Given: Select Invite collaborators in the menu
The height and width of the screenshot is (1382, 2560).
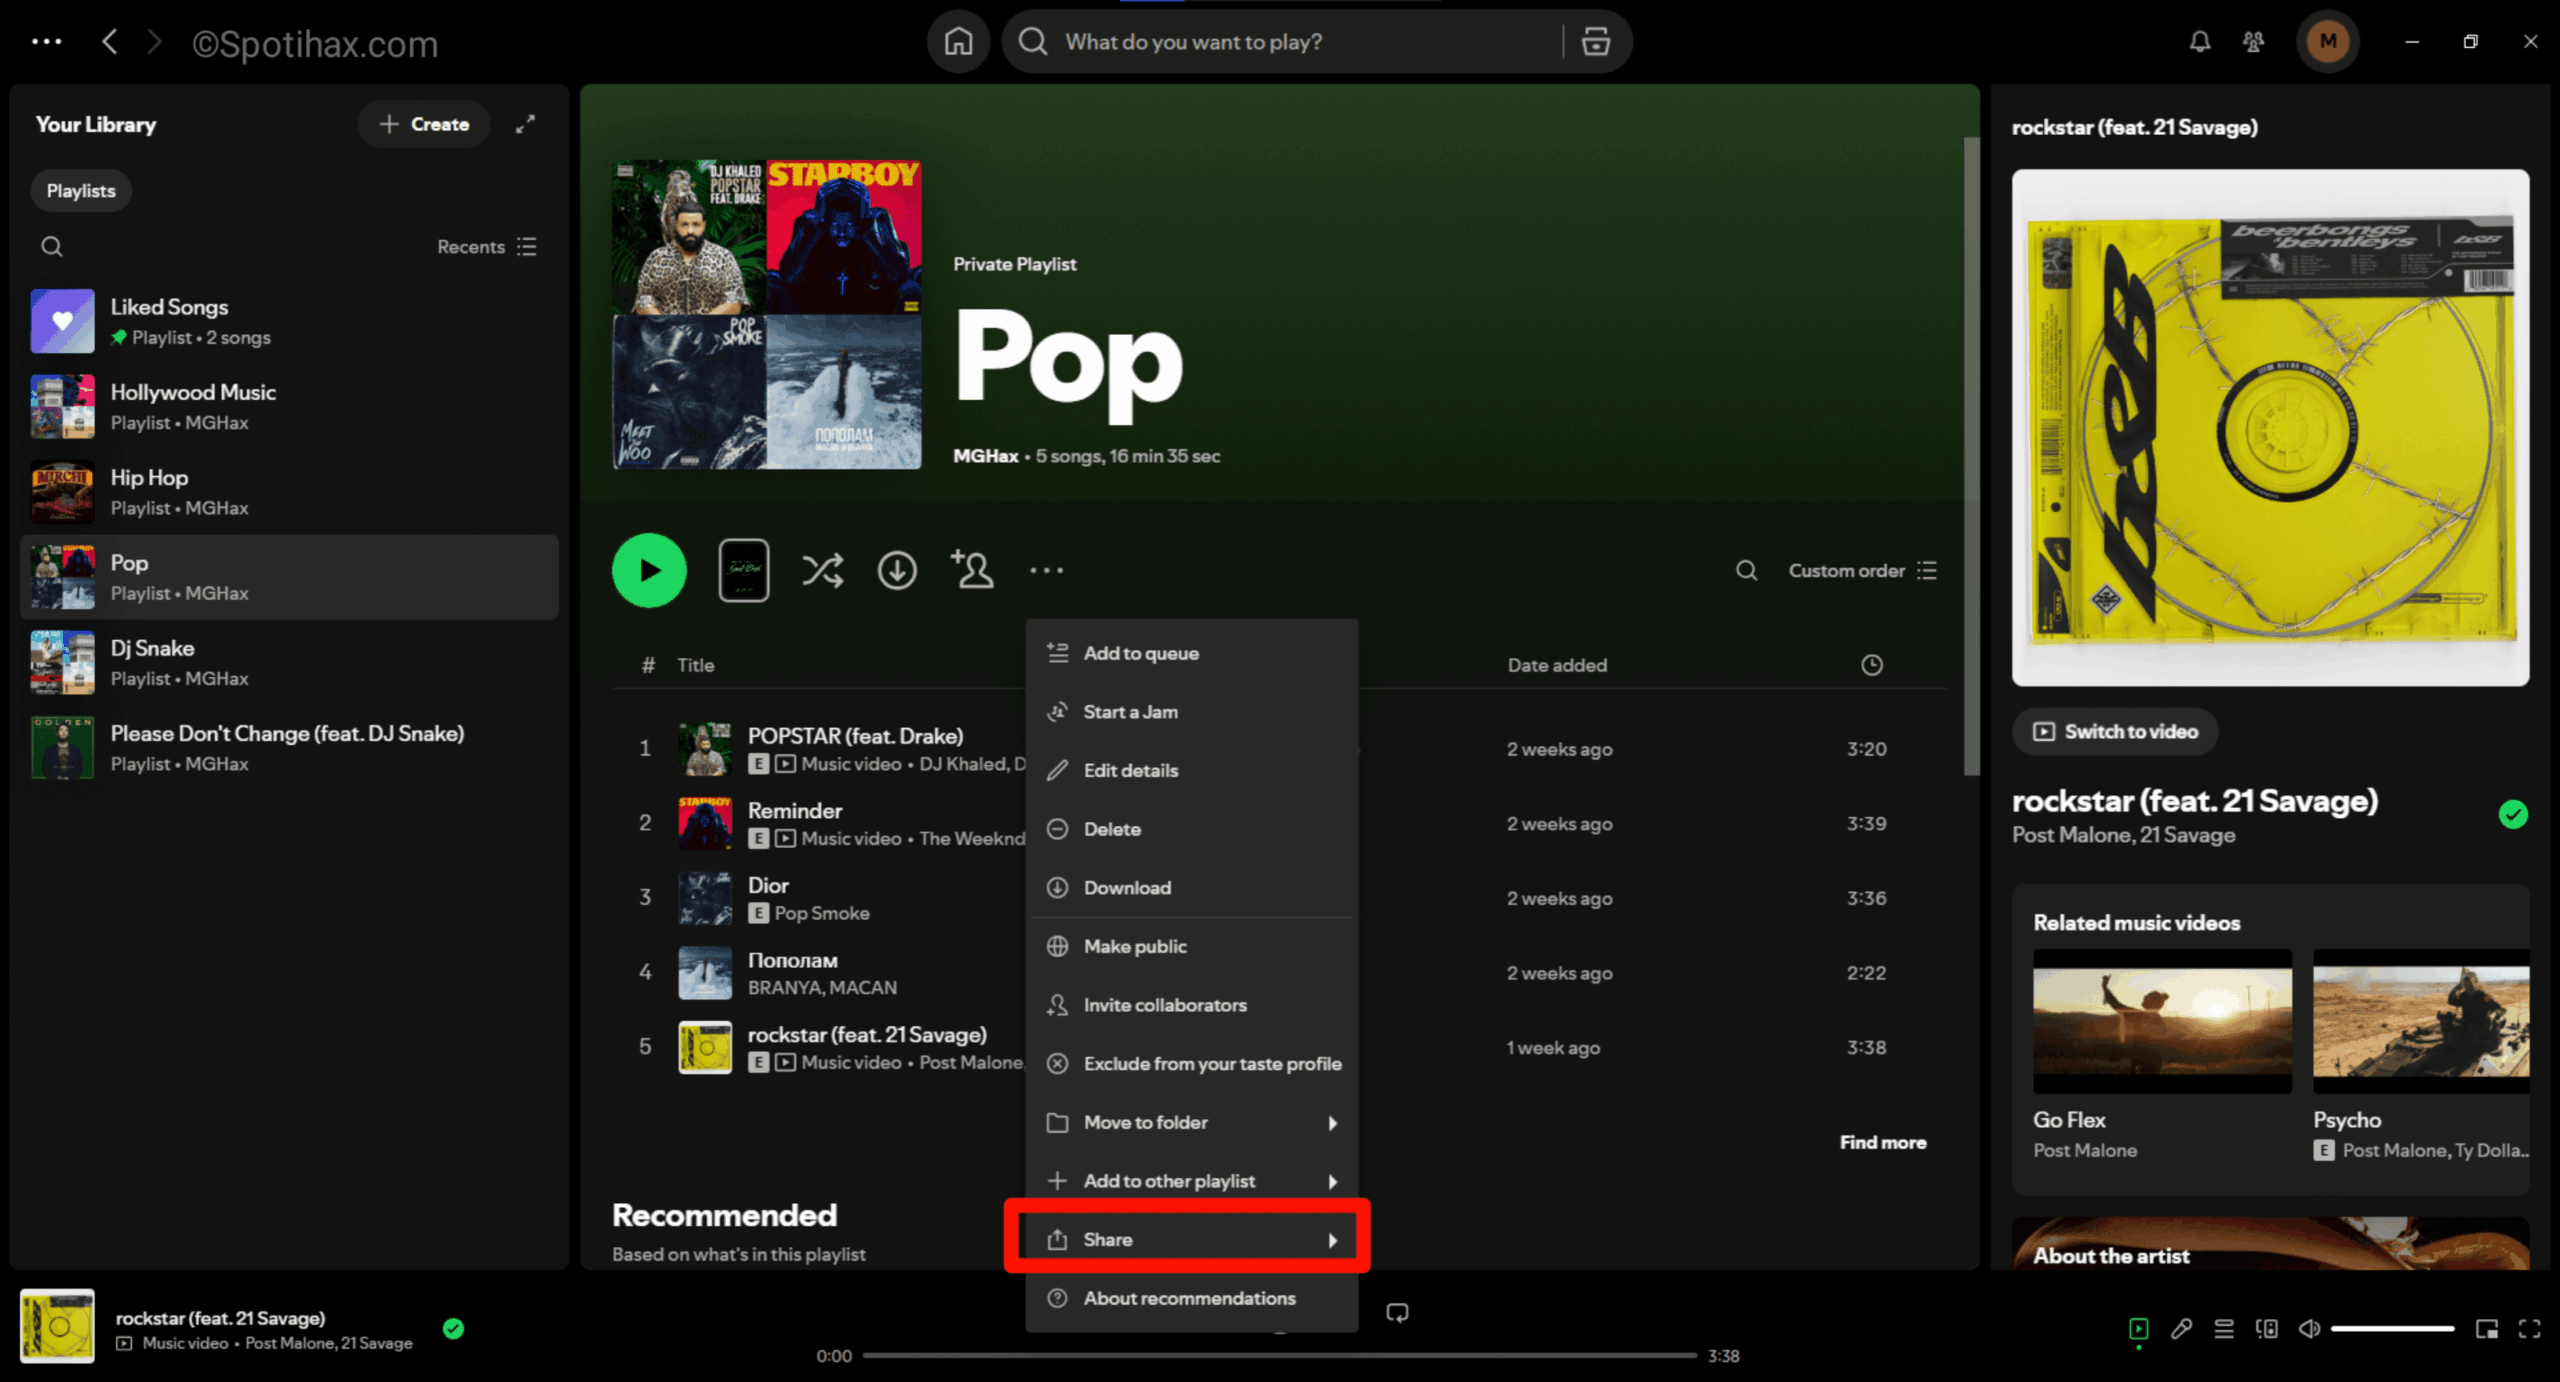Looking at the screenshot, I should click(x=1191, y=1005).
